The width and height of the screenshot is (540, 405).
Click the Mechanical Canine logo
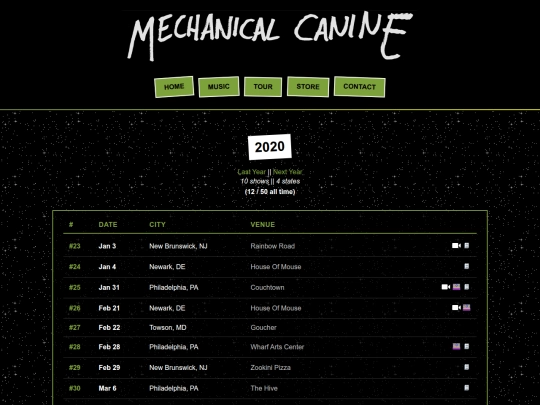[270, 36]
